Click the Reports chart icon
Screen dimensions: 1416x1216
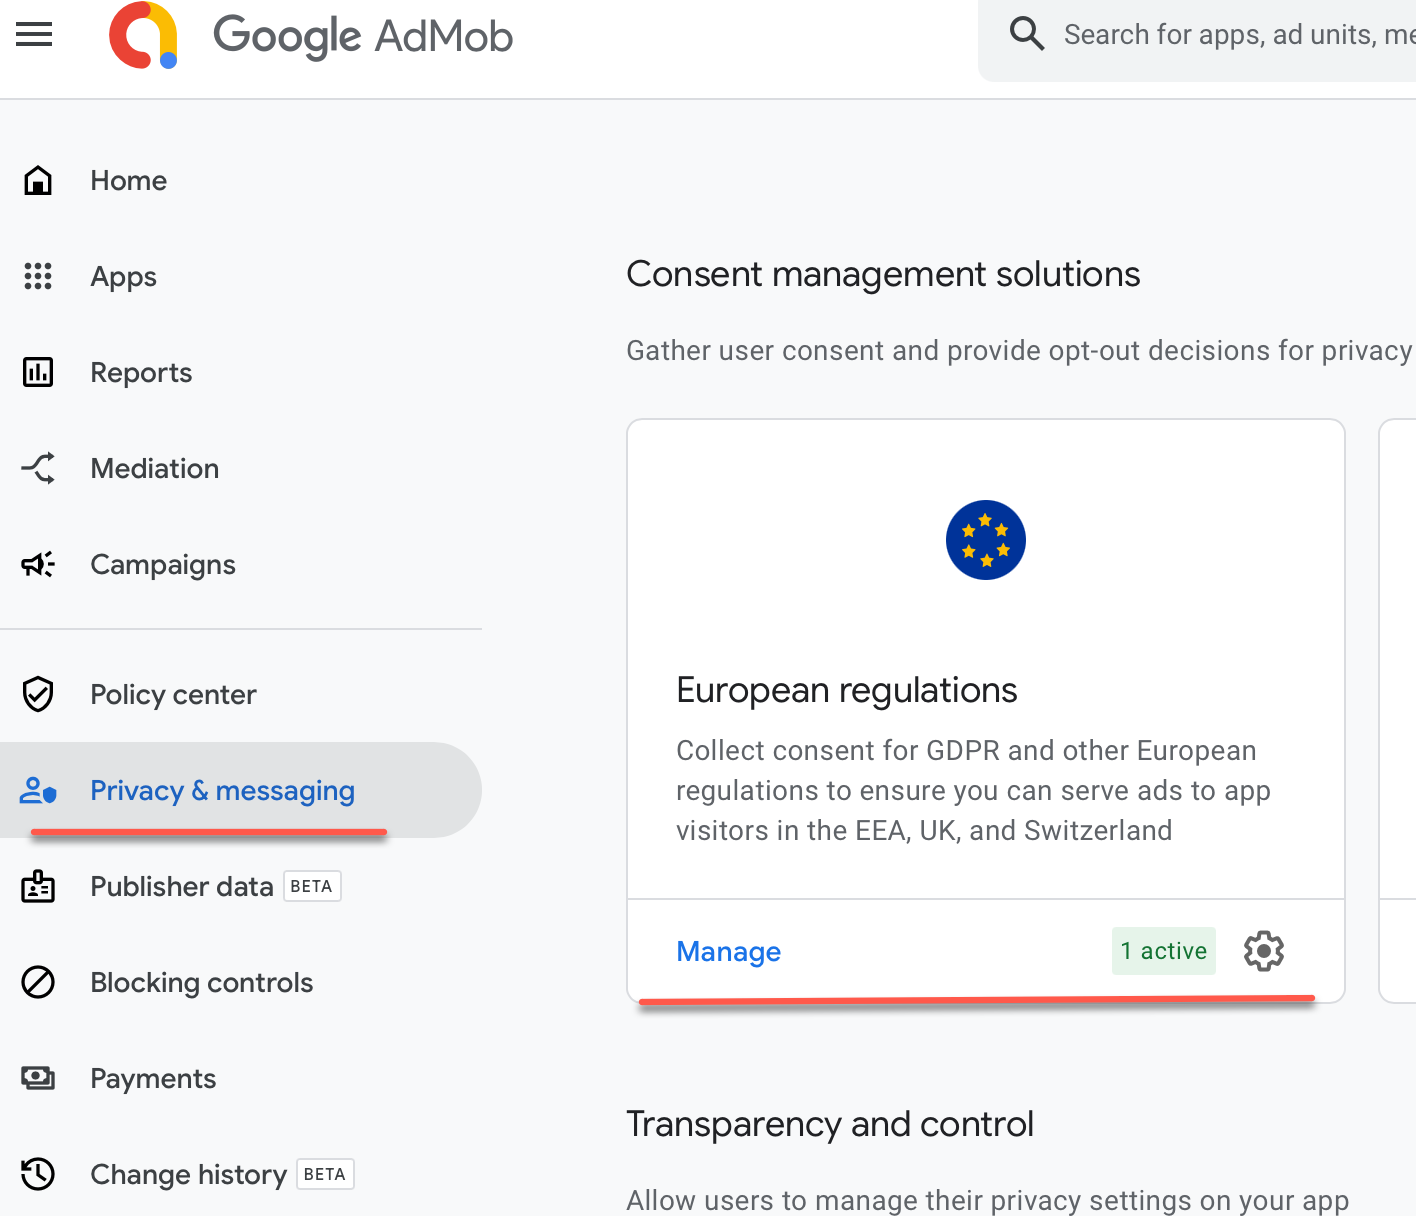[38, 373]
